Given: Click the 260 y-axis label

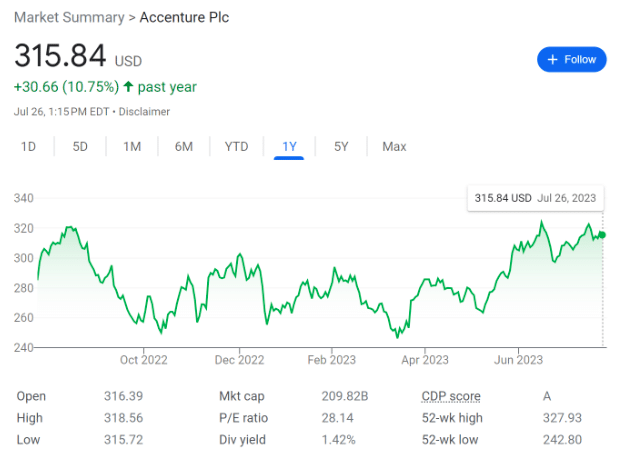Looking at the screenshot, I should [x=24, y=318].
